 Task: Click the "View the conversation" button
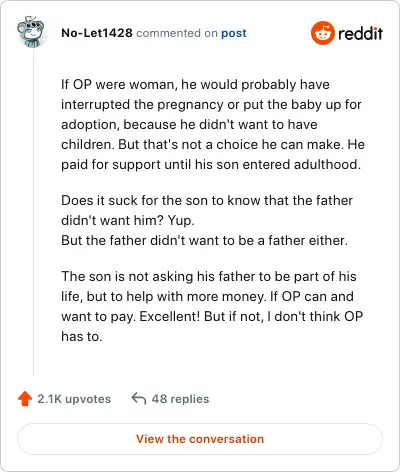200,439
